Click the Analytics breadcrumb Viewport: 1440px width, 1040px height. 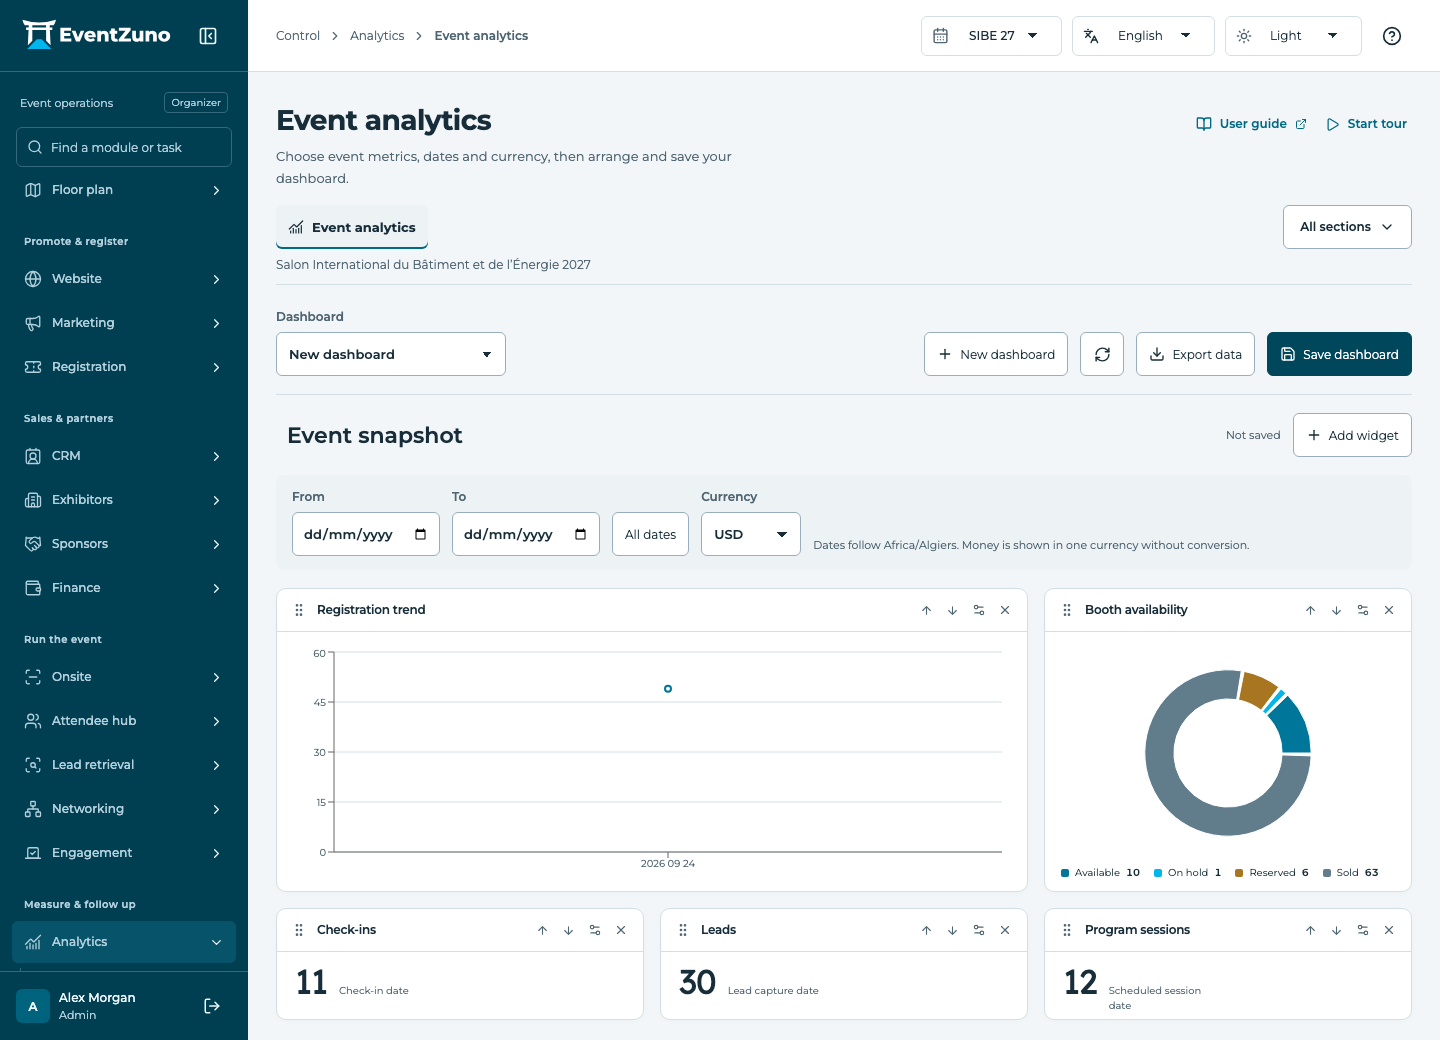pyautogui.click(x=377, y=36)
